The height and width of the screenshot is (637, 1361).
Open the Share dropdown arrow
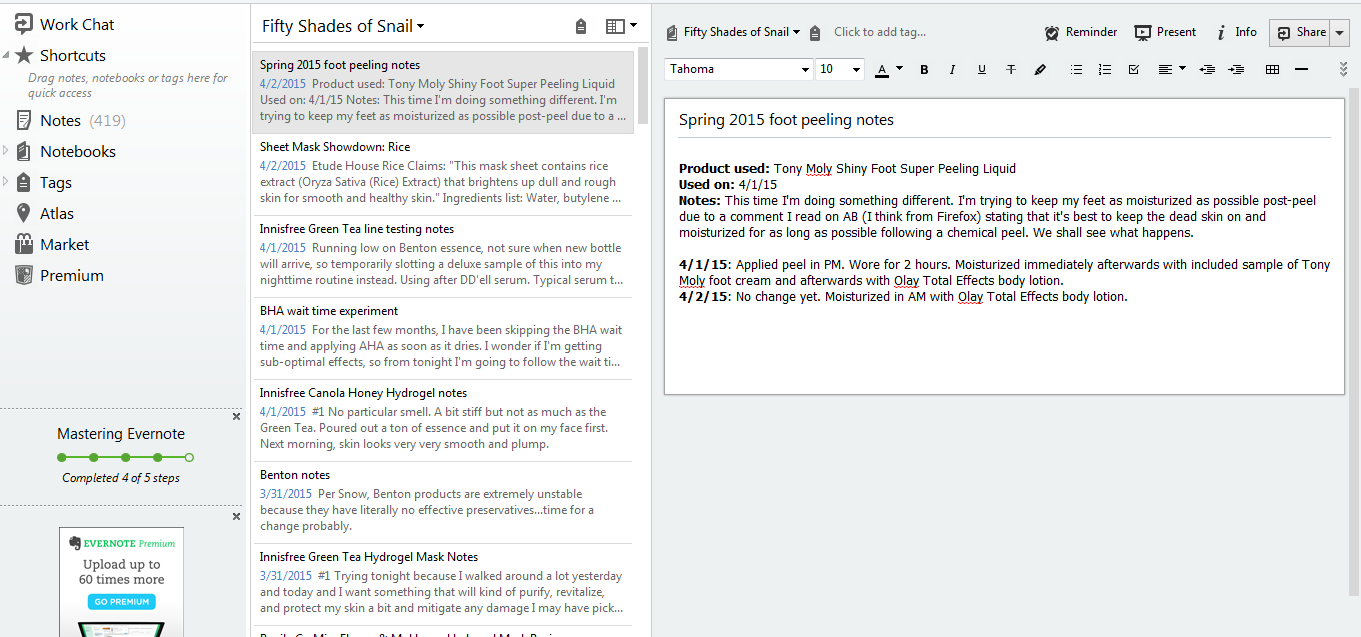pos(1340,33)
